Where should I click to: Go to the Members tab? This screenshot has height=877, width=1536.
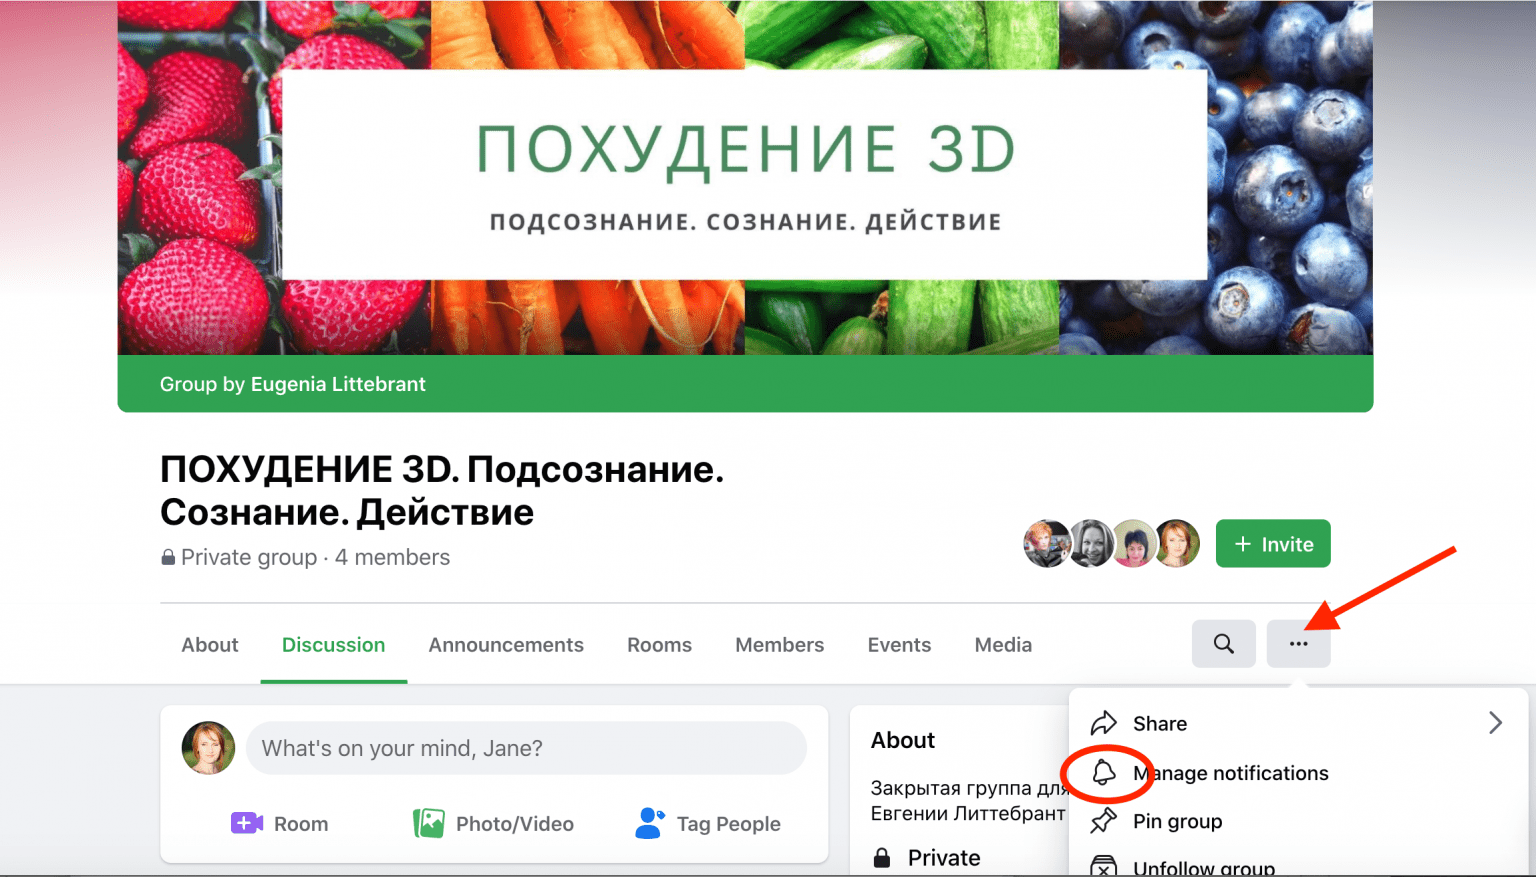pyautogui.click(x=780, y=645)
